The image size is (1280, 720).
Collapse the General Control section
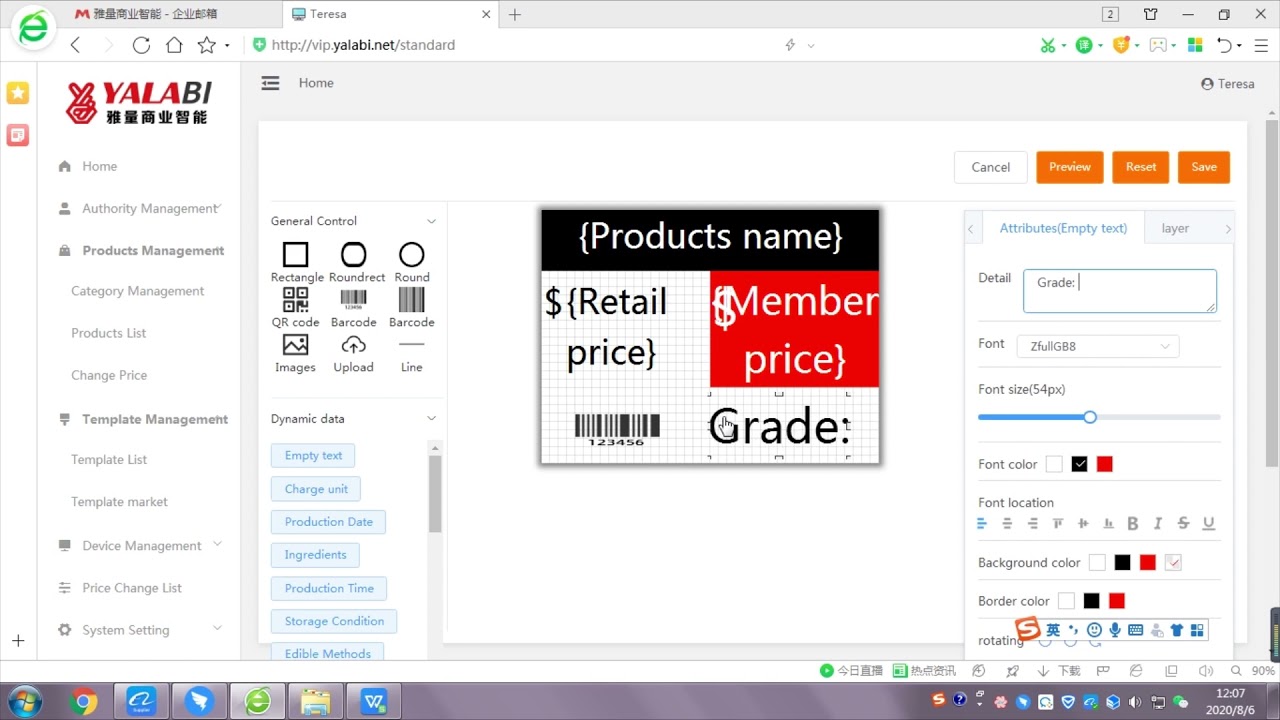point(431,221)
